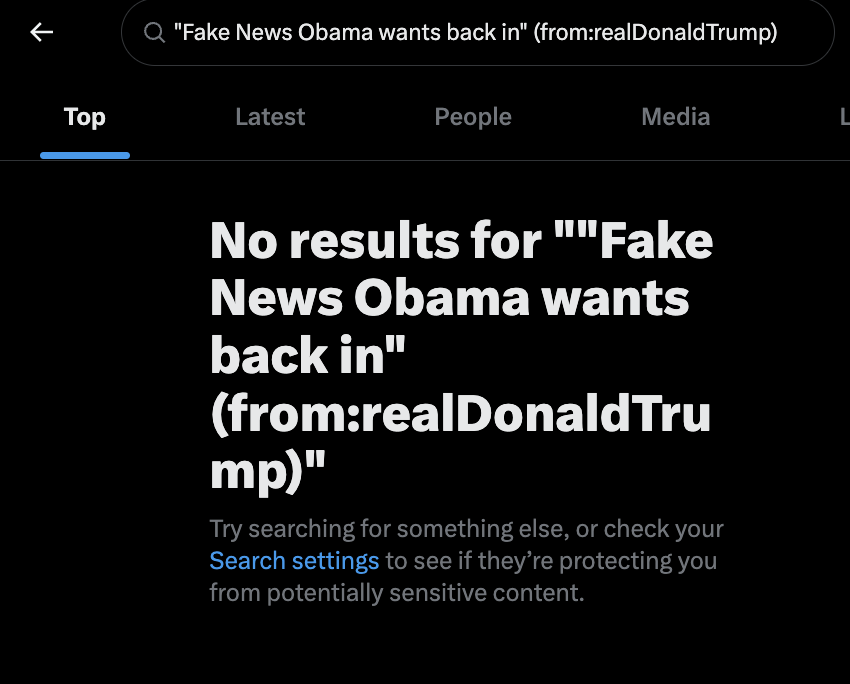Switch to the Latest tab
Viewport: 850px width, 684px height.
(269, 117)
